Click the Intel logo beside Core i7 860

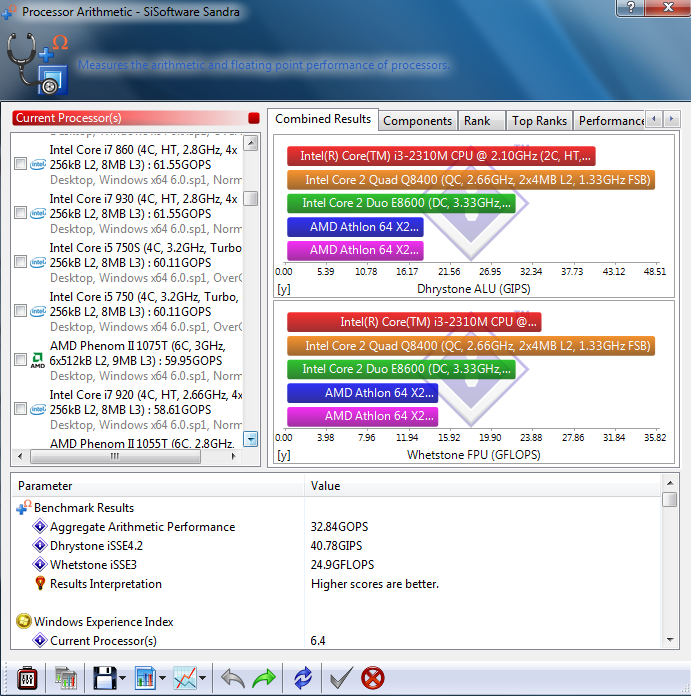point(38,164)
